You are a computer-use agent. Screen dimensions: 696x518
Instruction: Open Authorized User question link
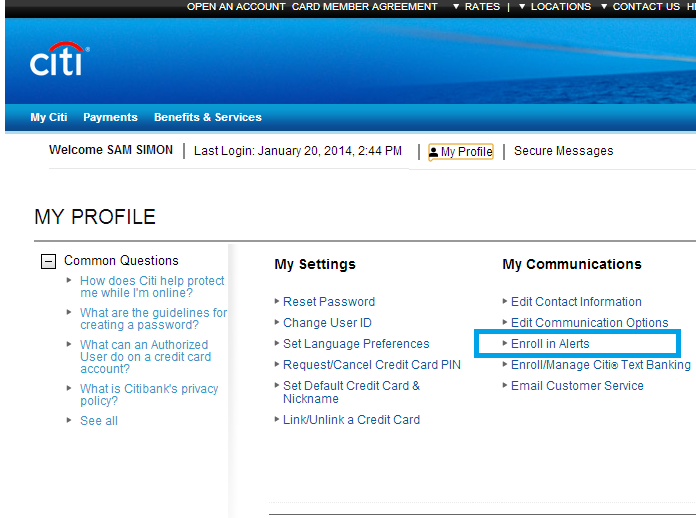point(146,357)
